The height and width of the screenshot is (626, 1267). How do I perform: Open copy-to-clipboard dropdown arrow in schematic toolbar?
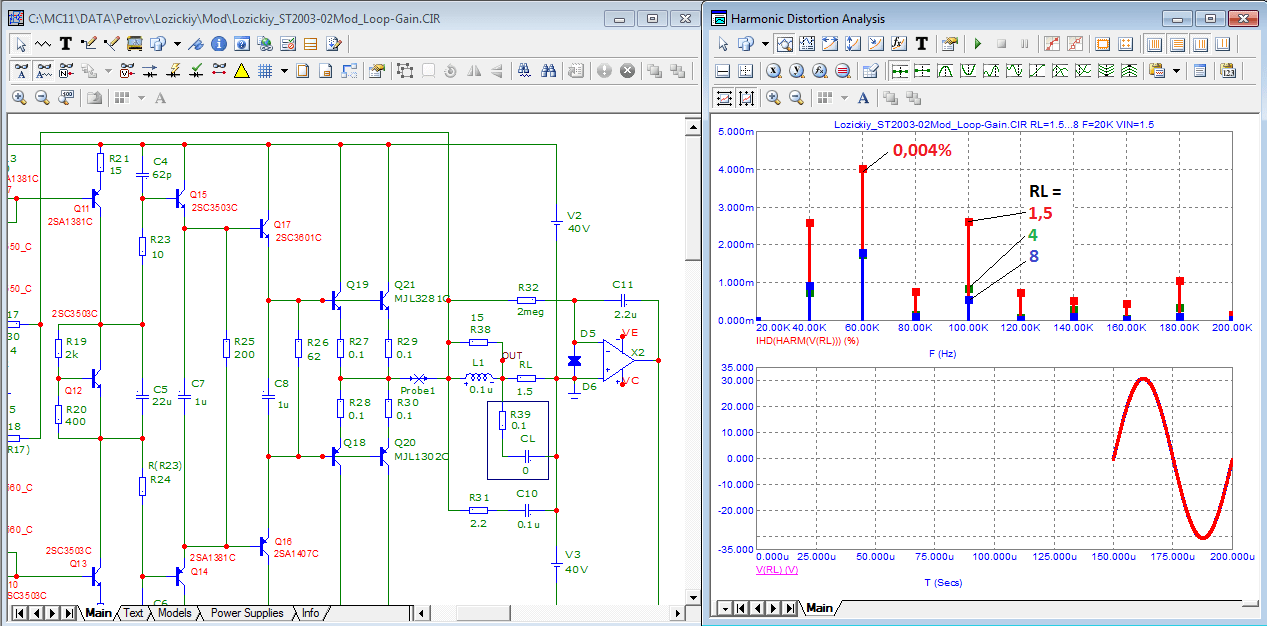coord(177,44)
